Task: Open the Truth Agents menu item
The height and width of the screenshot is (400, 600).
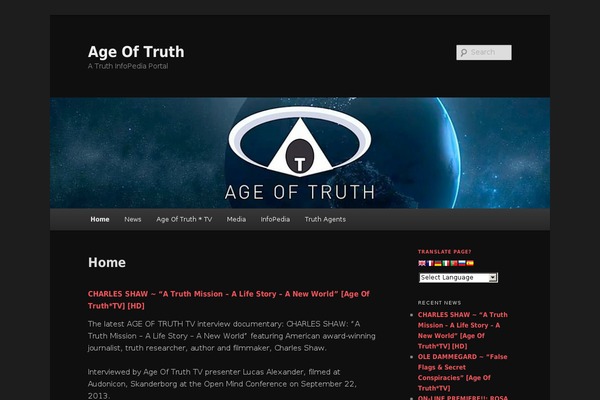Action: 325,219
